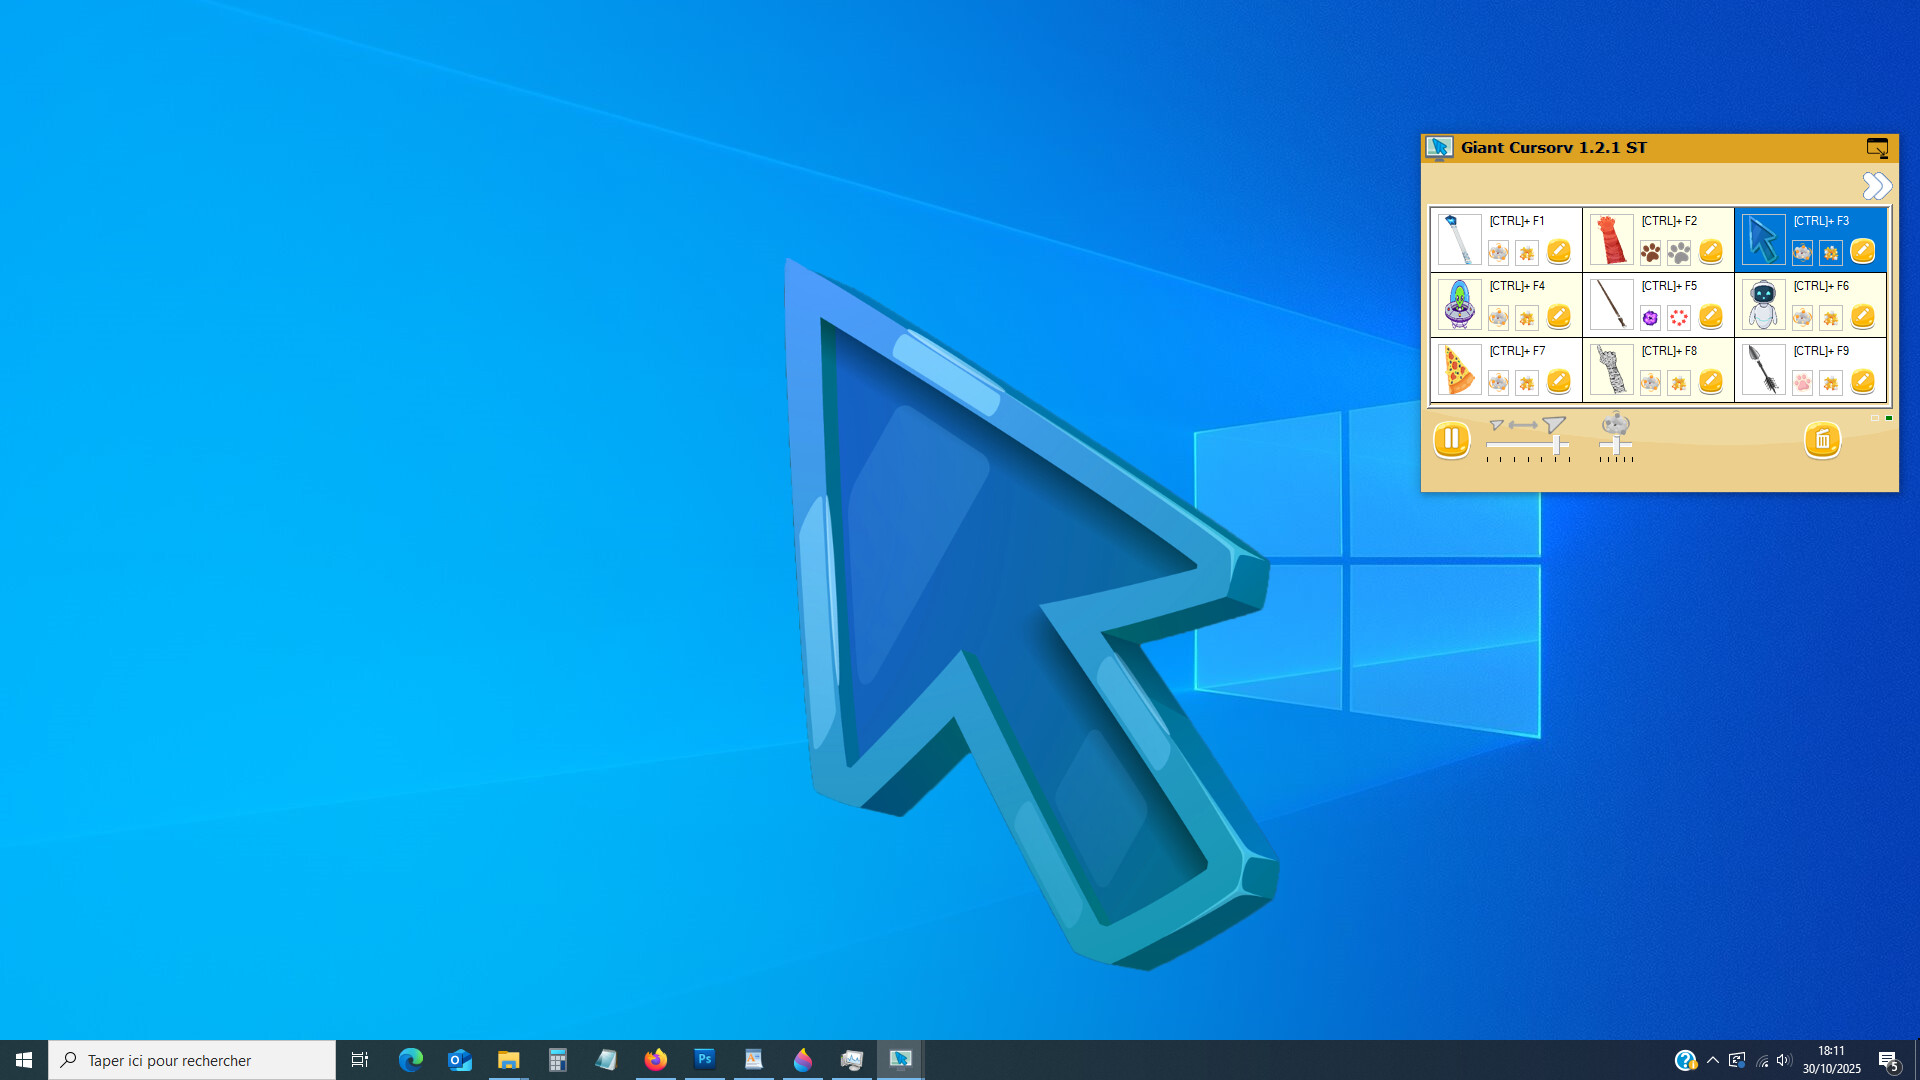Open the Windows Start menu
The width and height of the screenshot is (1920, 1080).
coord(22,1059)
